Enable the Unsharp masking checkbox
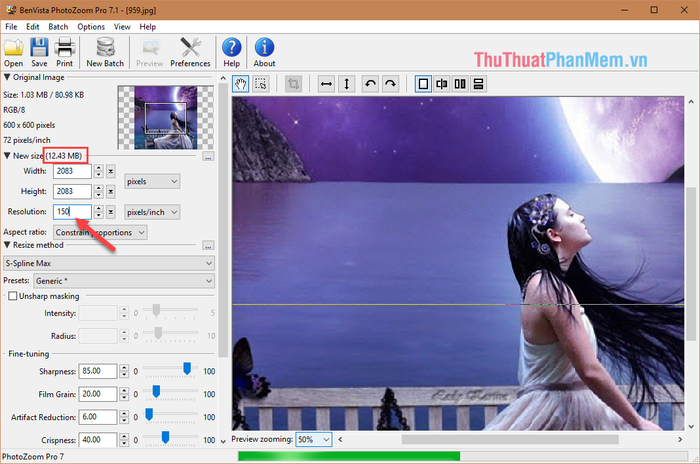Image resolution: width=700 pixels, height=464 pixels. point(12,296)
